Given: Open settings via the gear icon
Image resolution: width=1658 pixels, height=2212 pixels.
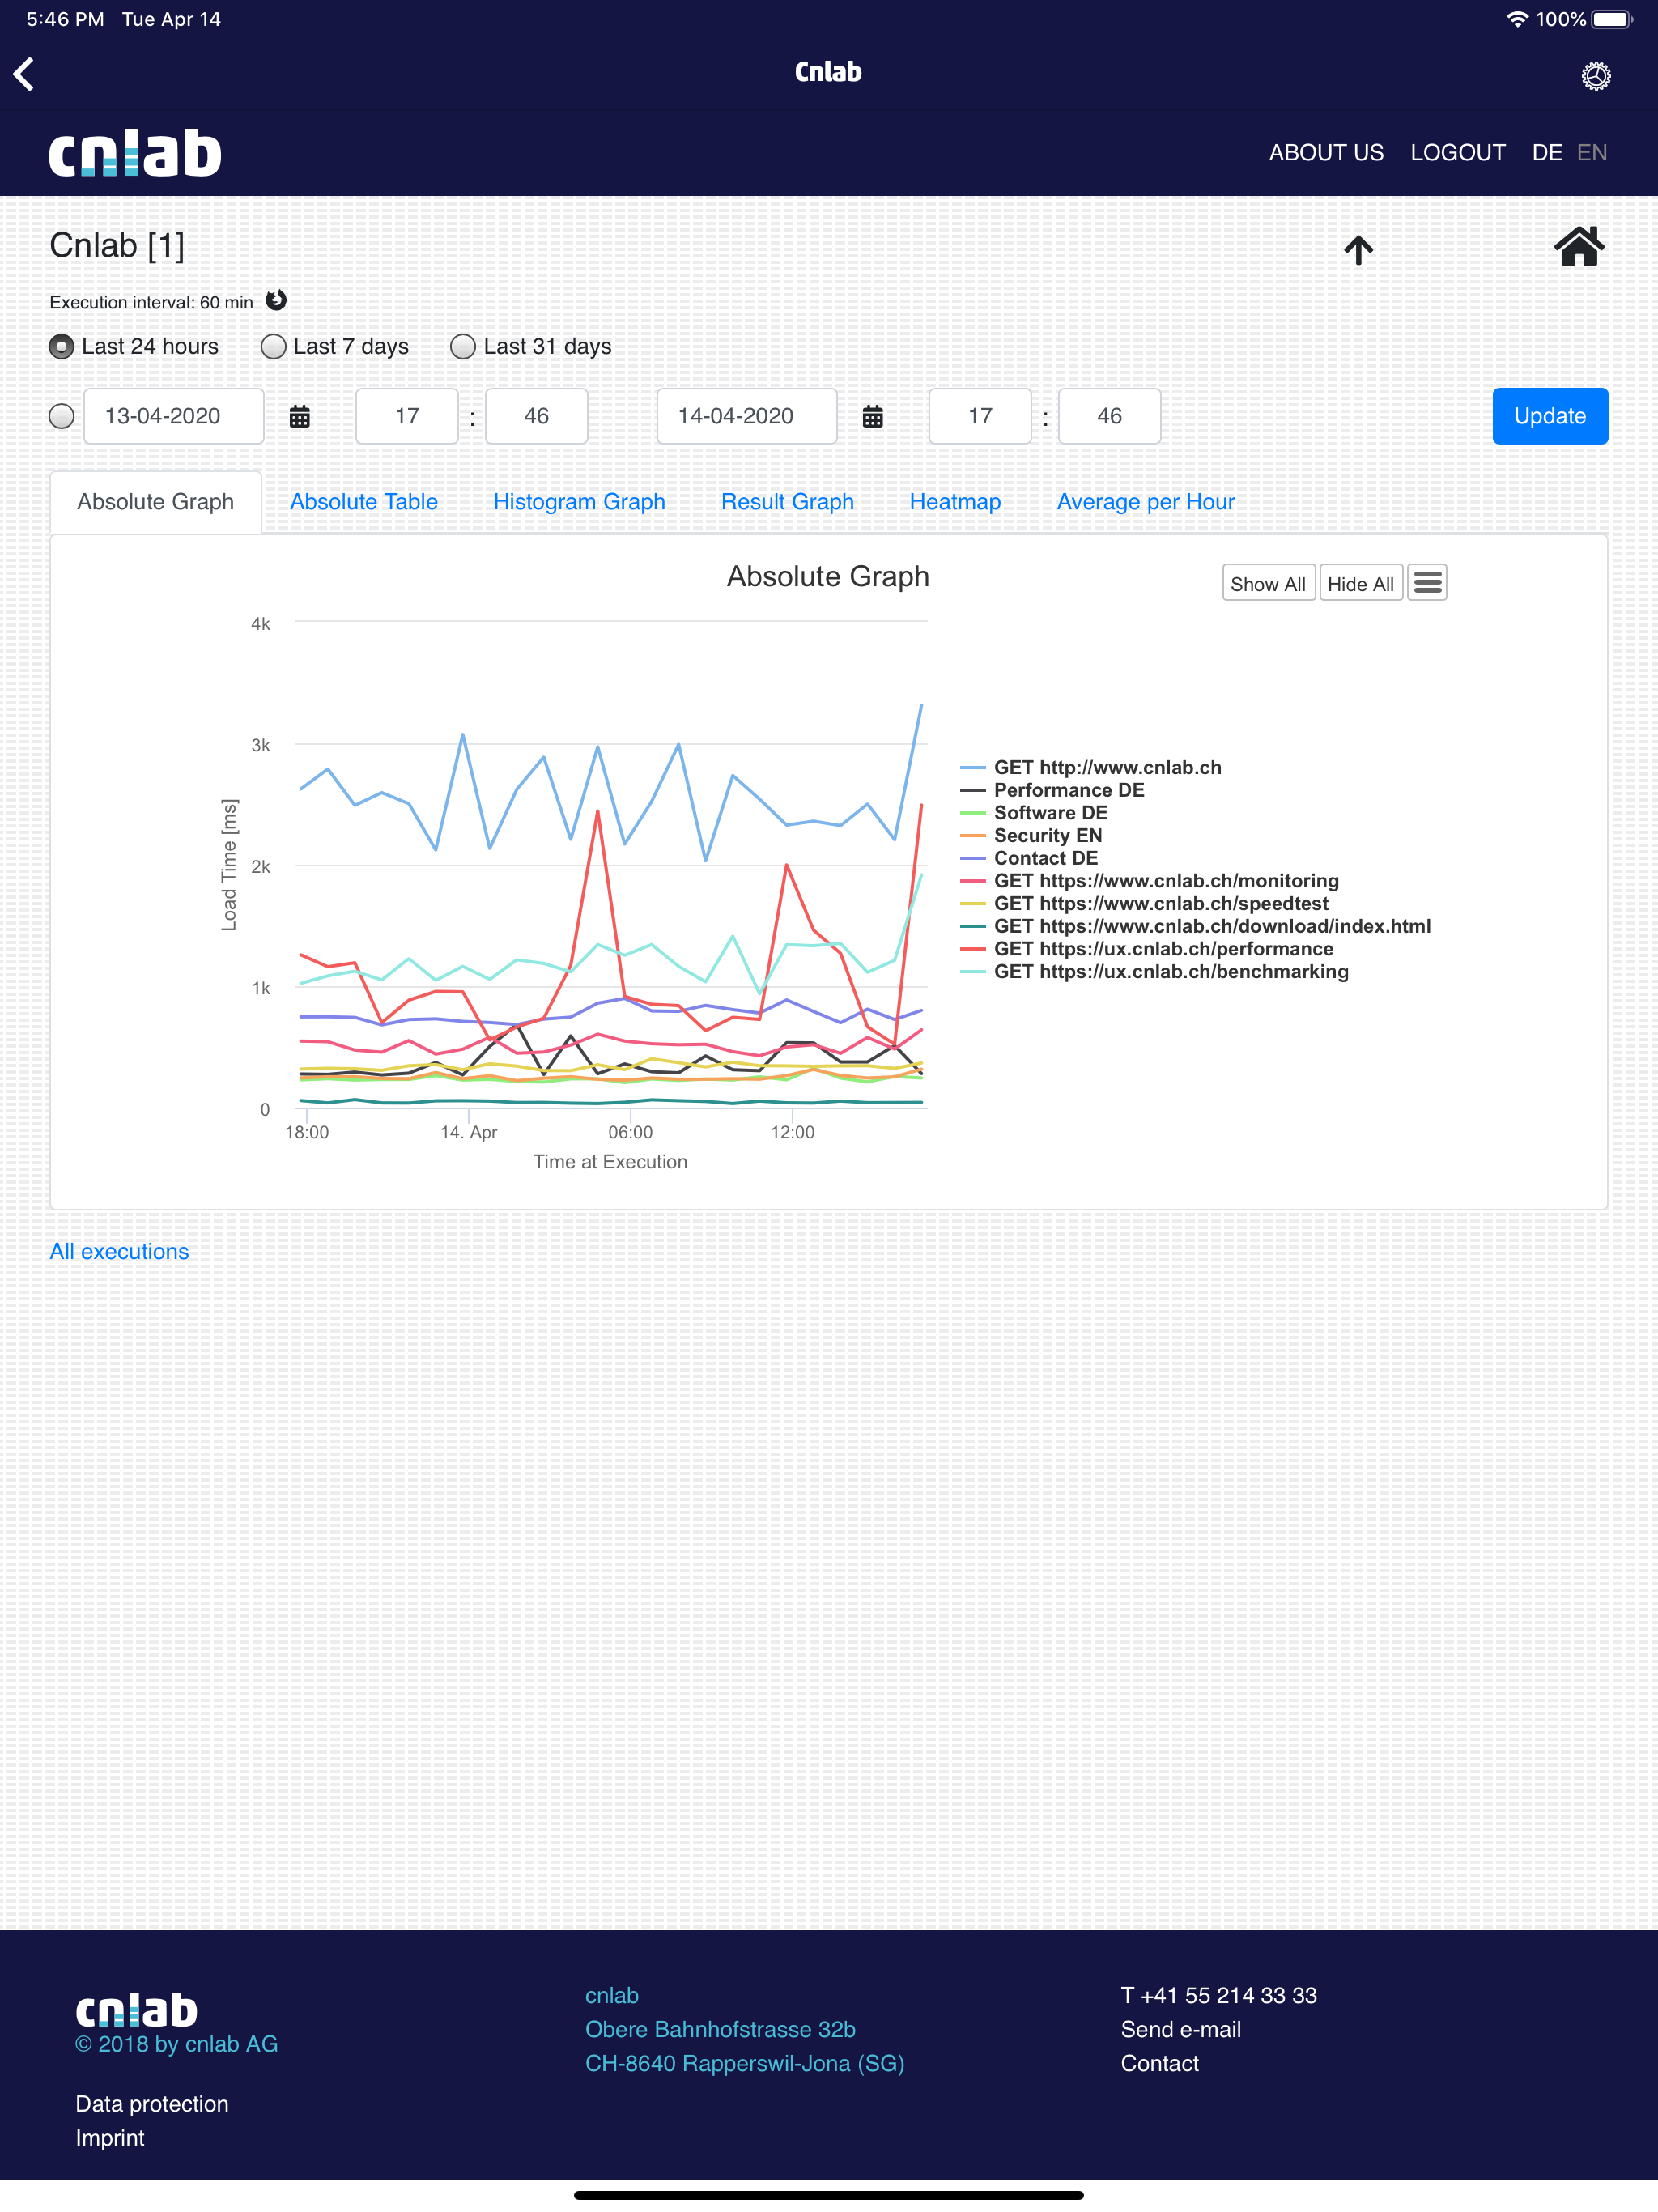Looking at the screenshot, I should point(1595,75).
